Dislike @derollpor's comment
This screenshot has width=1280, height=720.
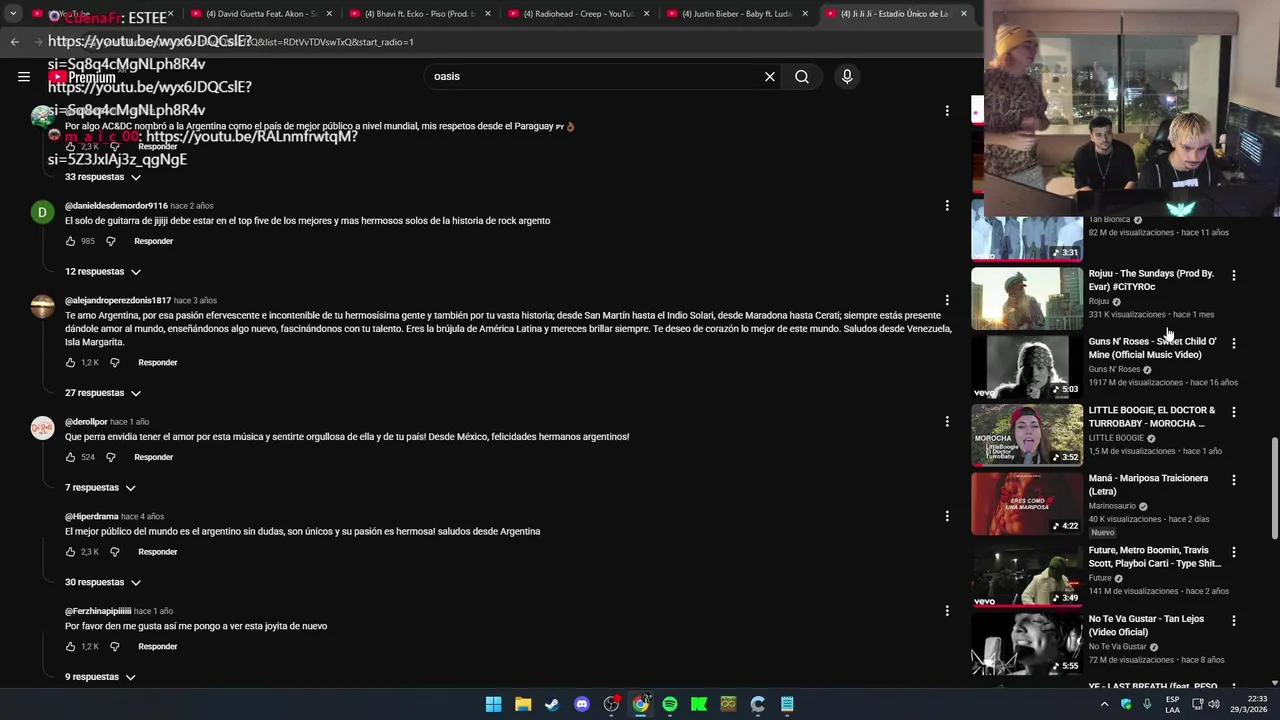click(x=111, y=457)
